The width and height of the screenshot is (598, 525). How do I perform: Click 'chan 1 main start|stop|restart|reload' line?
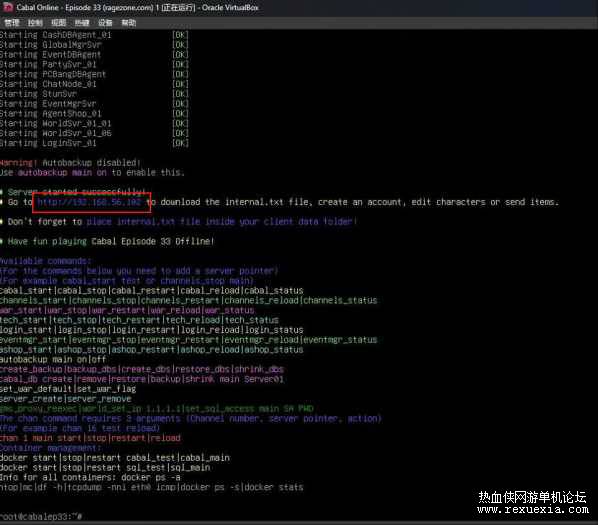tap(90, 438)
